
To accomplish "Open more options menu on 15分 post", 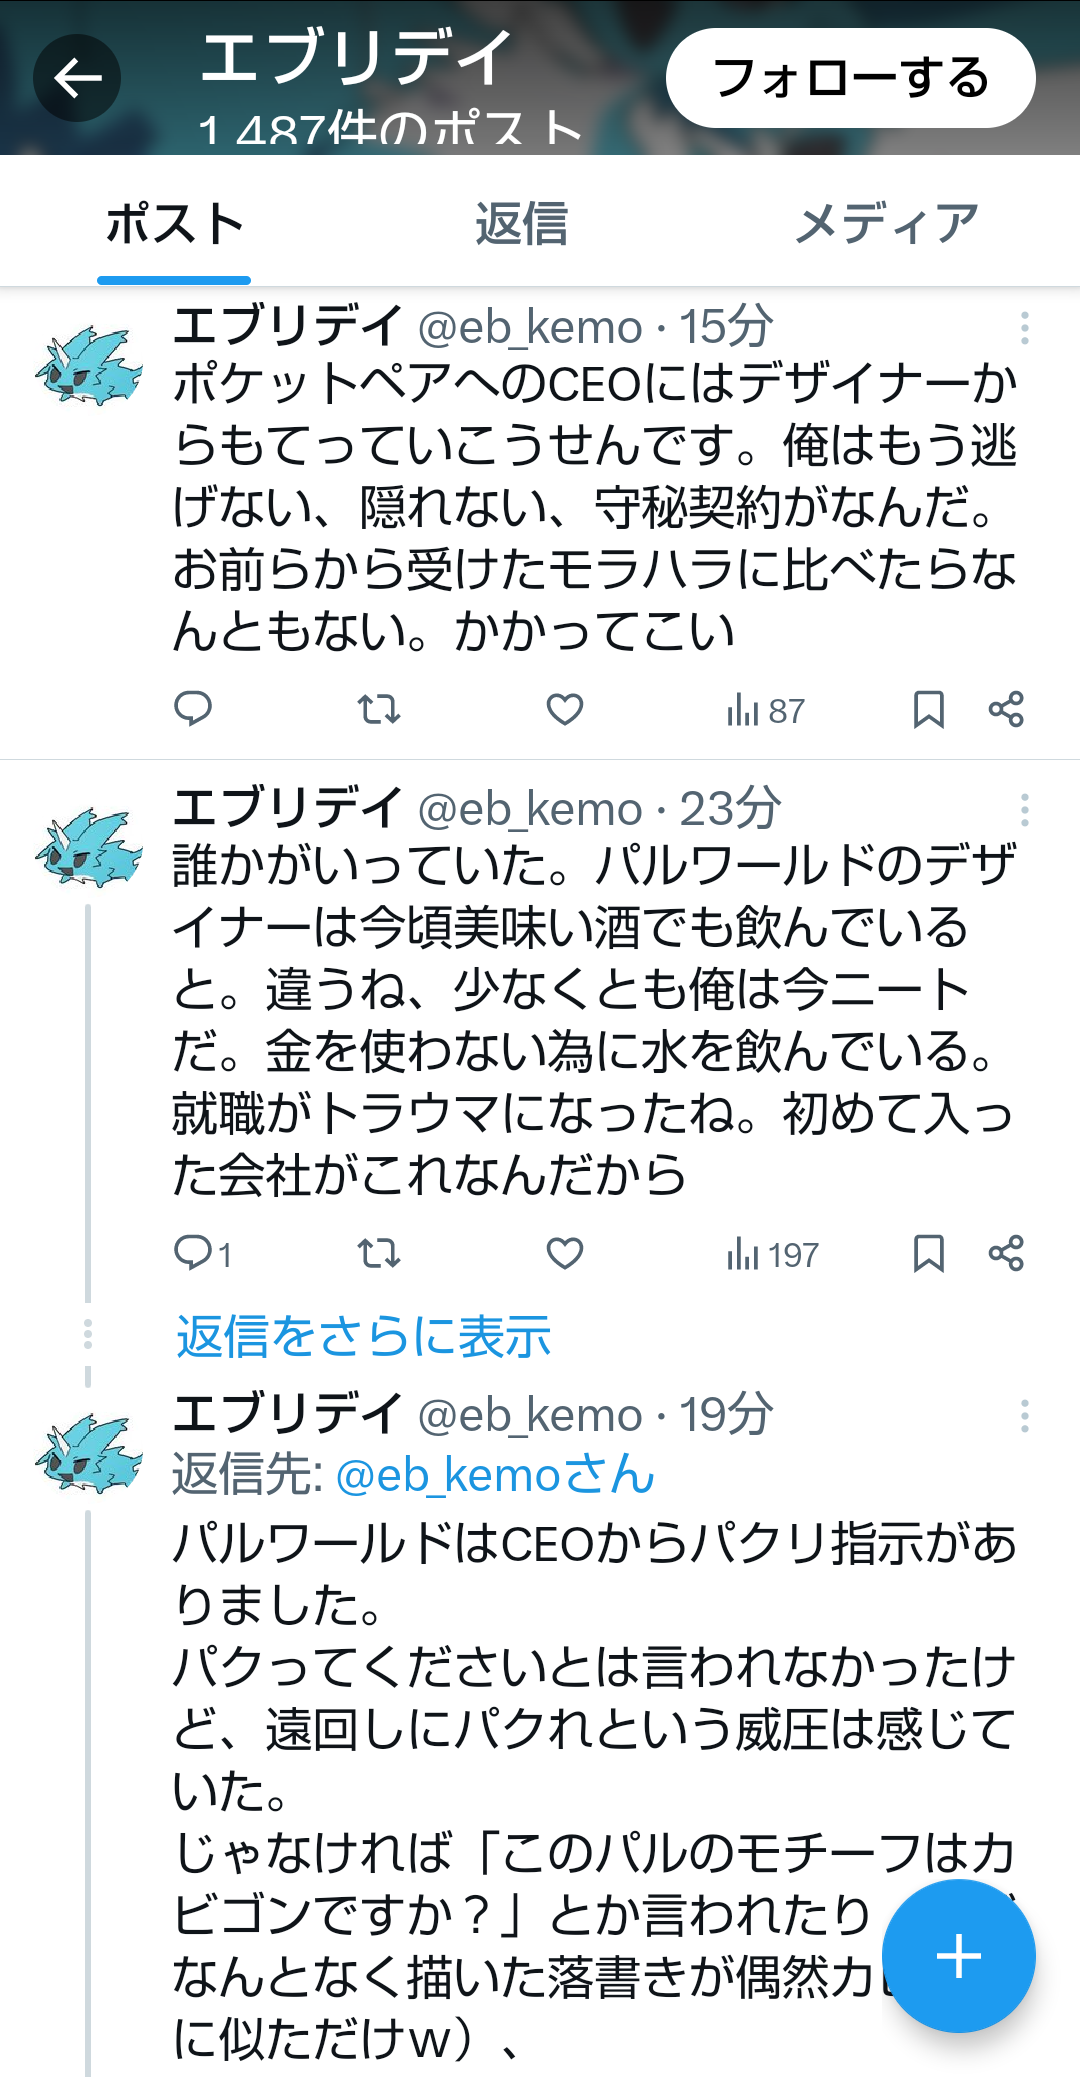I will pyautogui.click(x=1024, y=328).
